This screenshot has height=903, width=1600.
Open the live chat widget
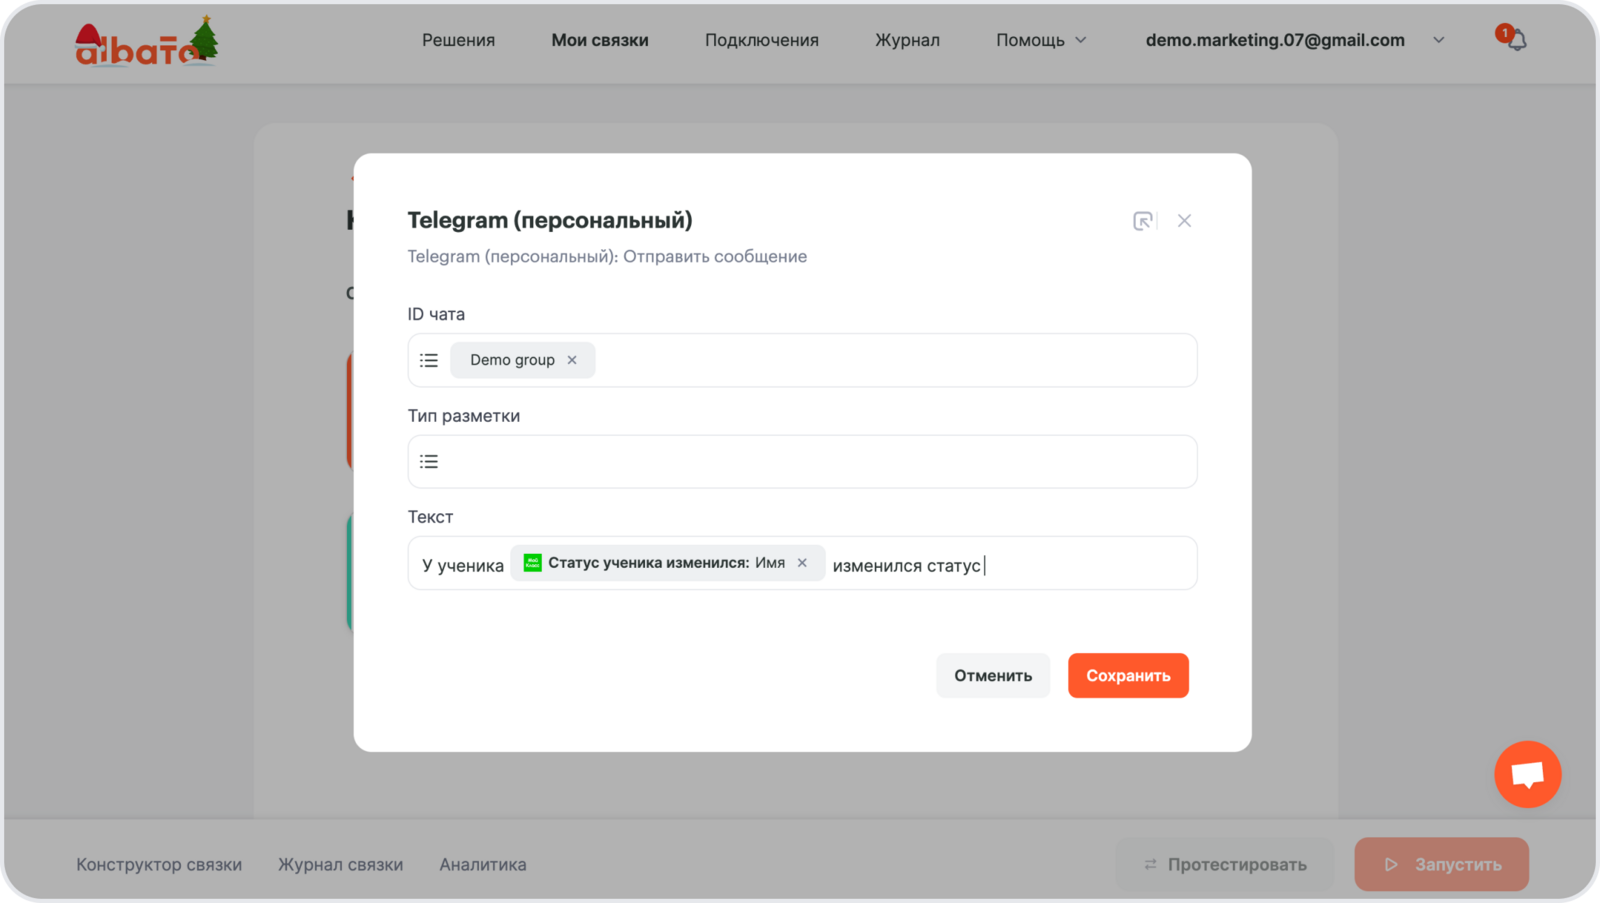1527,774
